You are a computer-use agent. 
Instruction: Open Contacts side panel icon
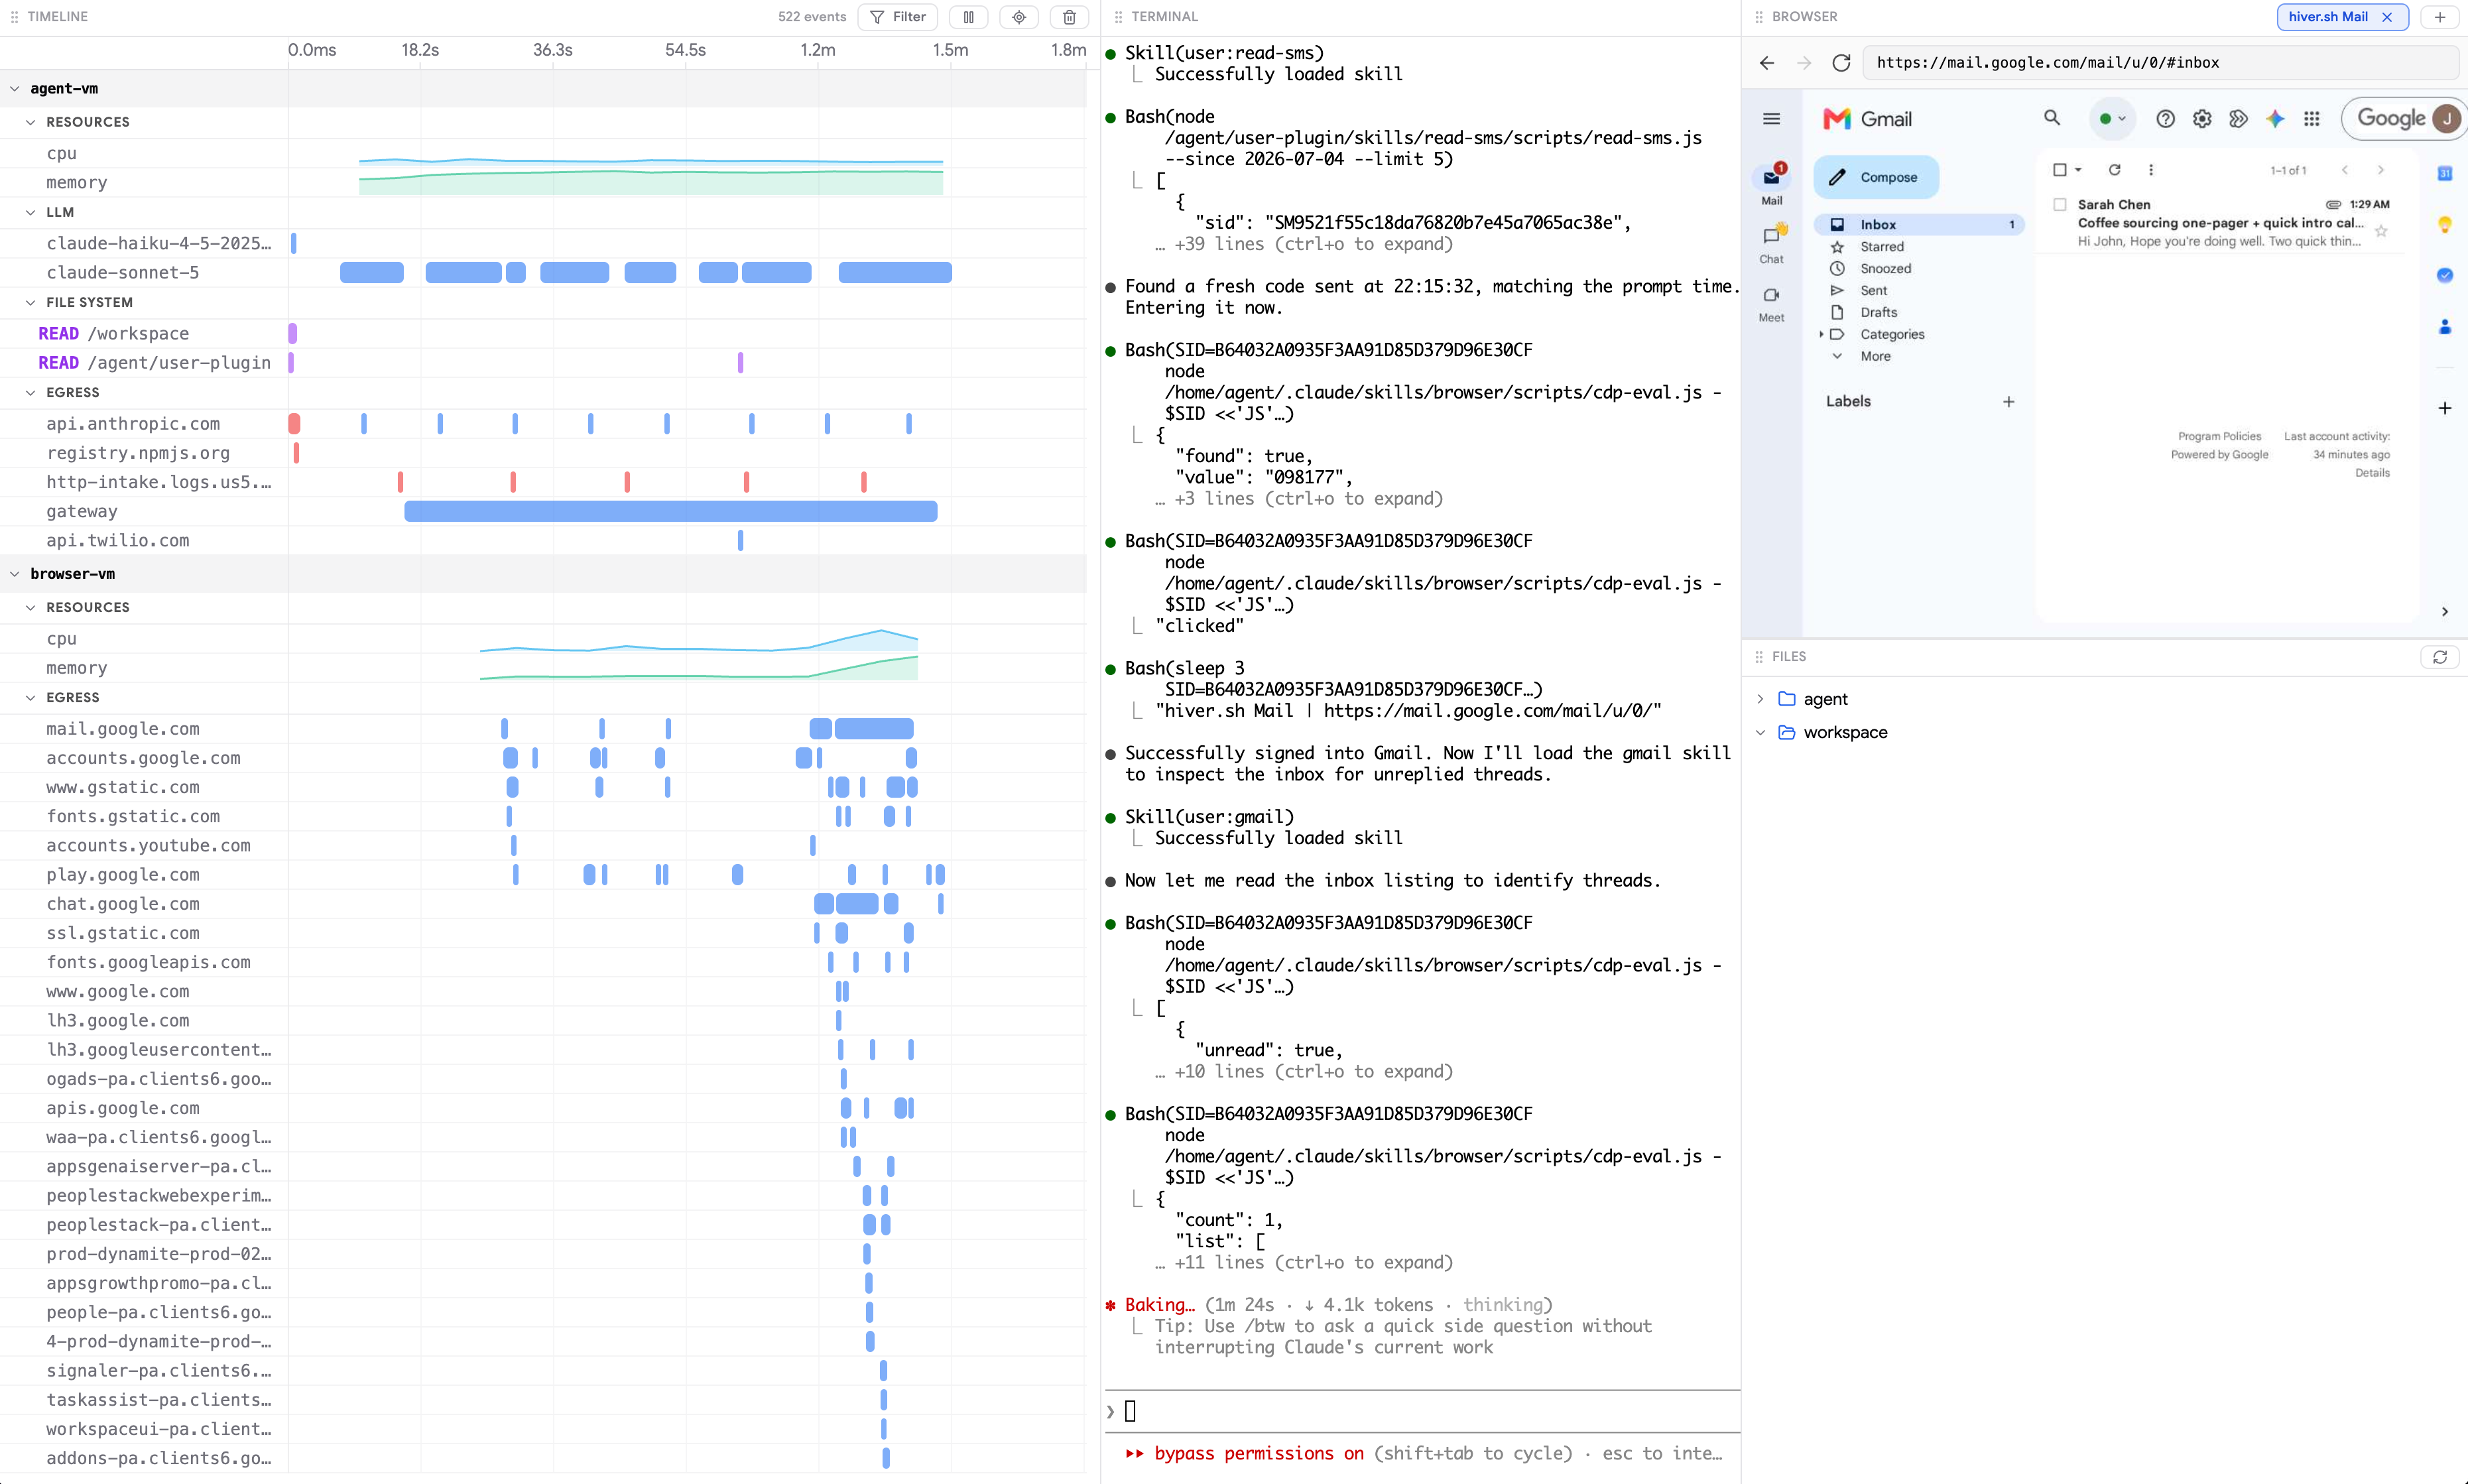pos(2444,327)
